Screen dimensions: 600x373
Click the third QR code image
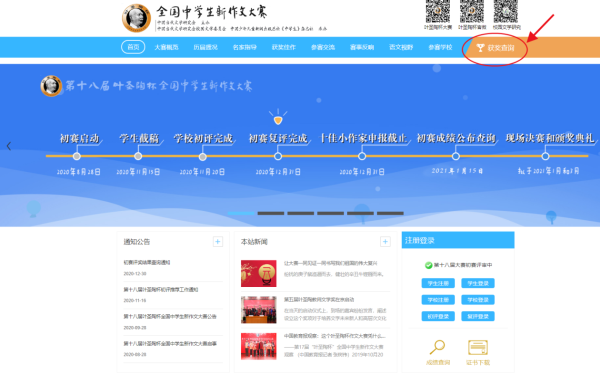pos(505,11)
